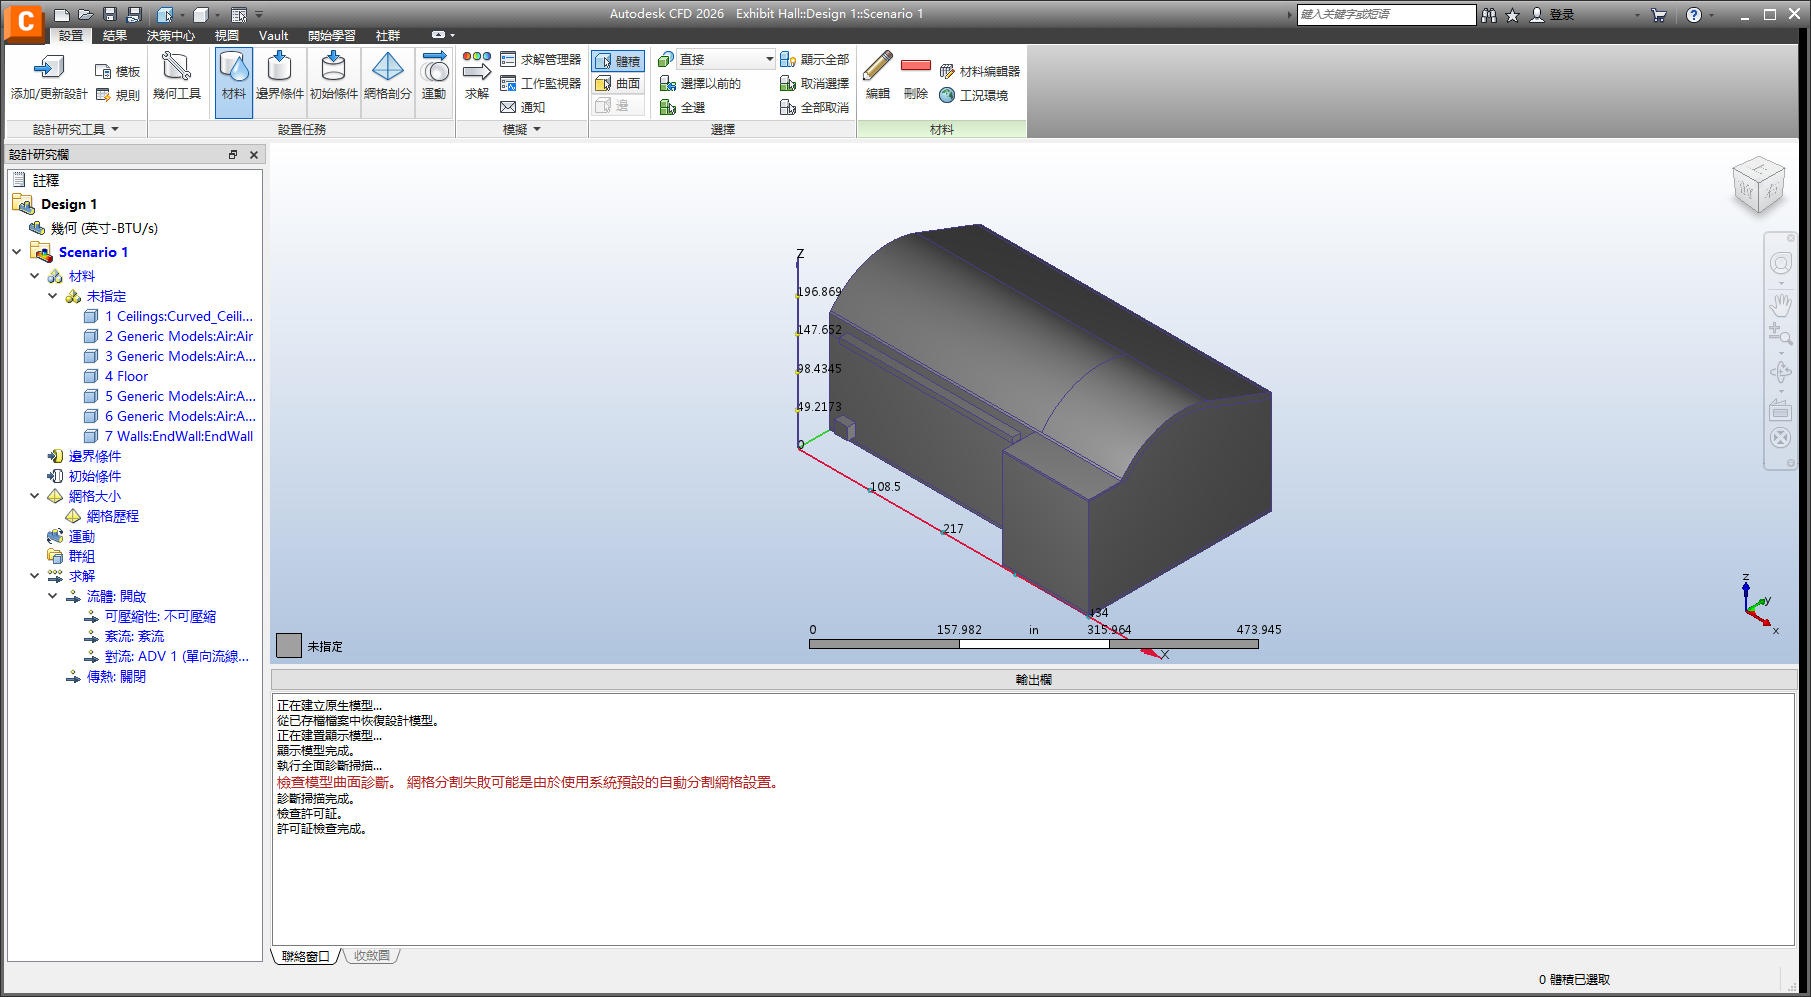Close the 設計研究欄 panel

click(254, 155)
